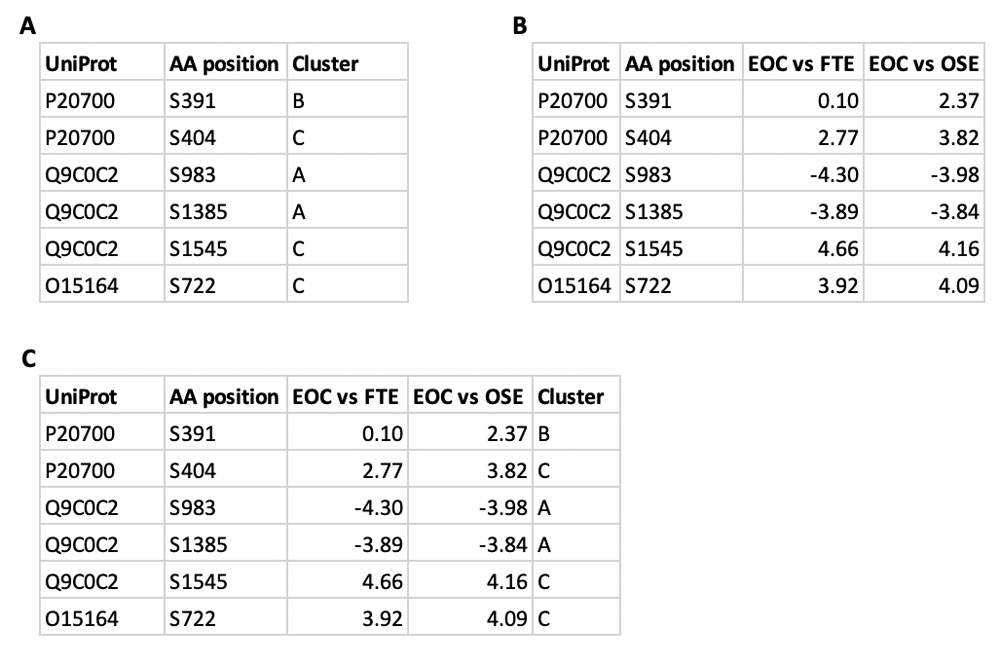Click the panel label C
This screenshot has width=1000, height=664.
point(29,359)
